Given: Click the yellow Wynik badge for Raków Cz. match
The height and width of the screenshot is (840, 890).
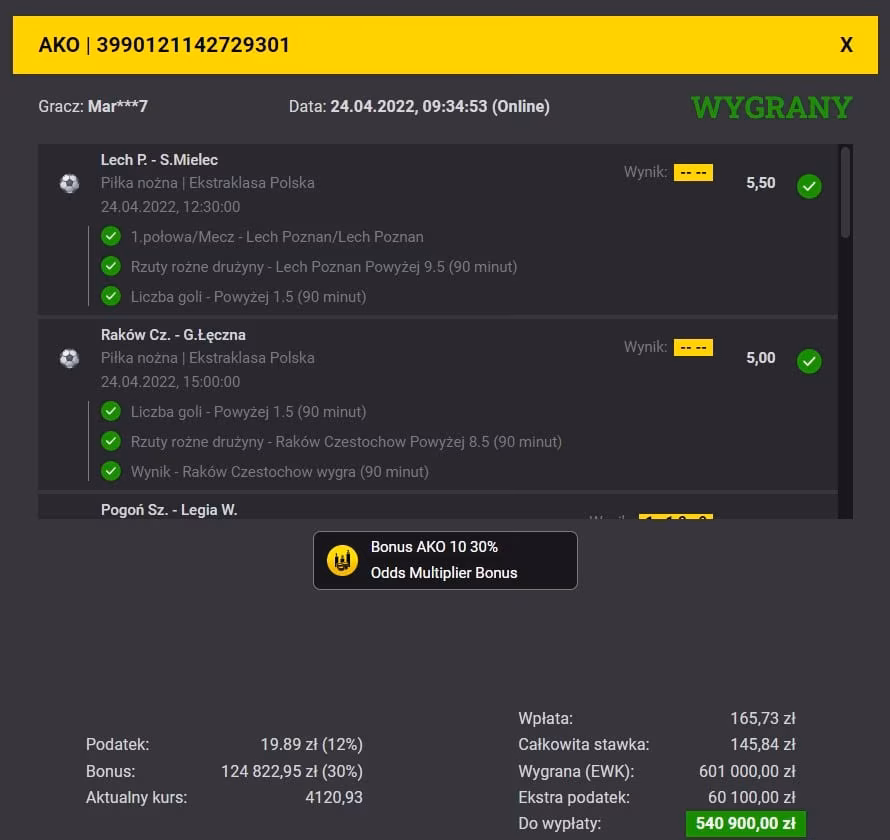Looking at the screenshot, I should tap(693, 347).
